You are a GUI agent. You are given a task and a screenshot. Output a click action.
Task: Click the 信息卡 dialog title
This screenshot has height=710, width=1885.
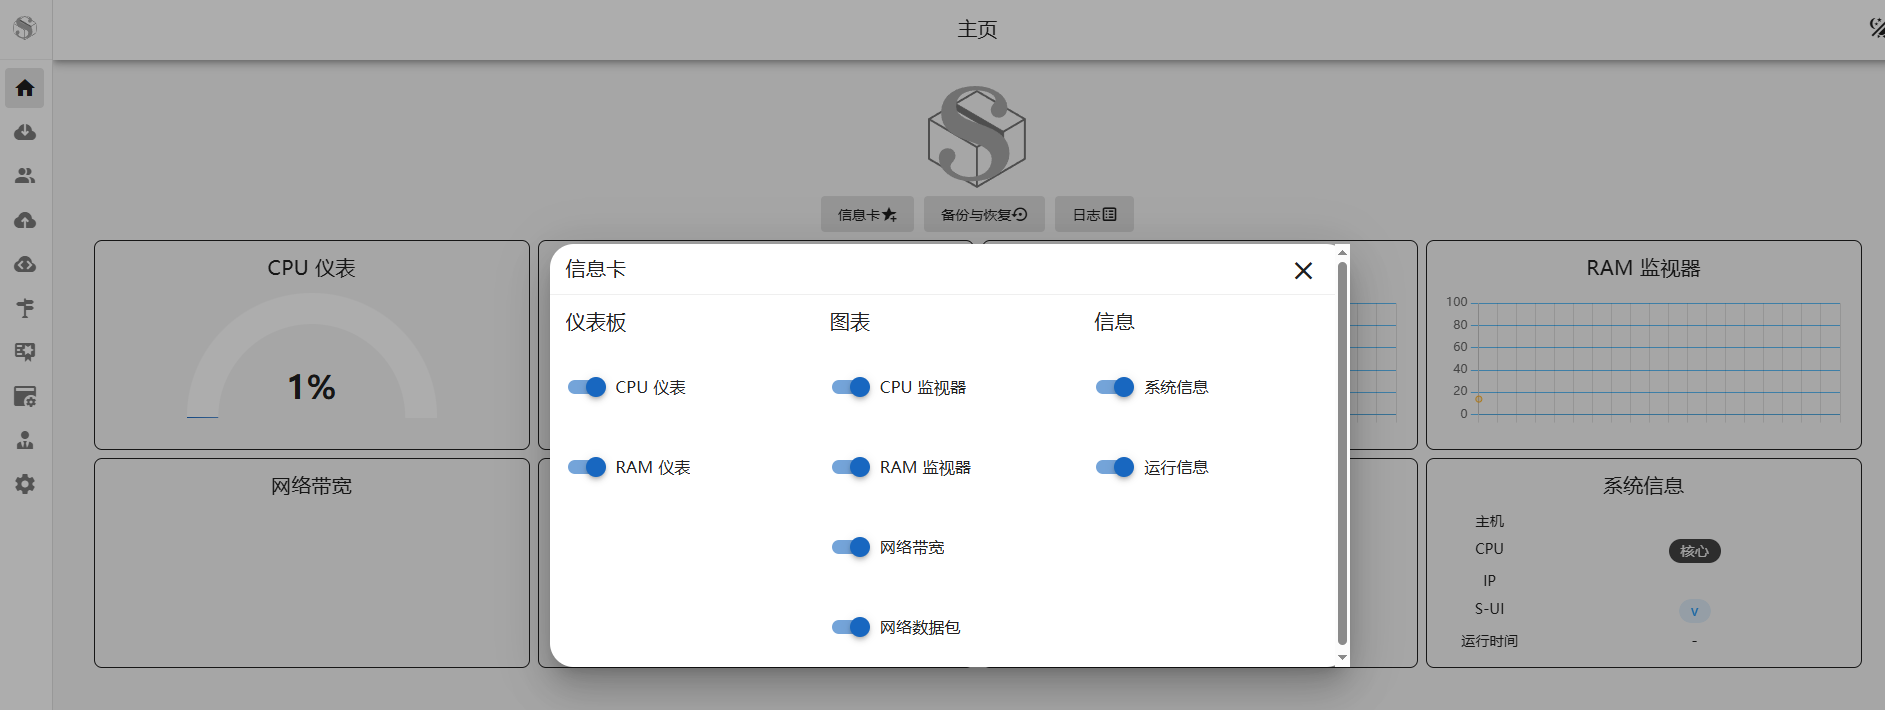click(x=596, y=269)
